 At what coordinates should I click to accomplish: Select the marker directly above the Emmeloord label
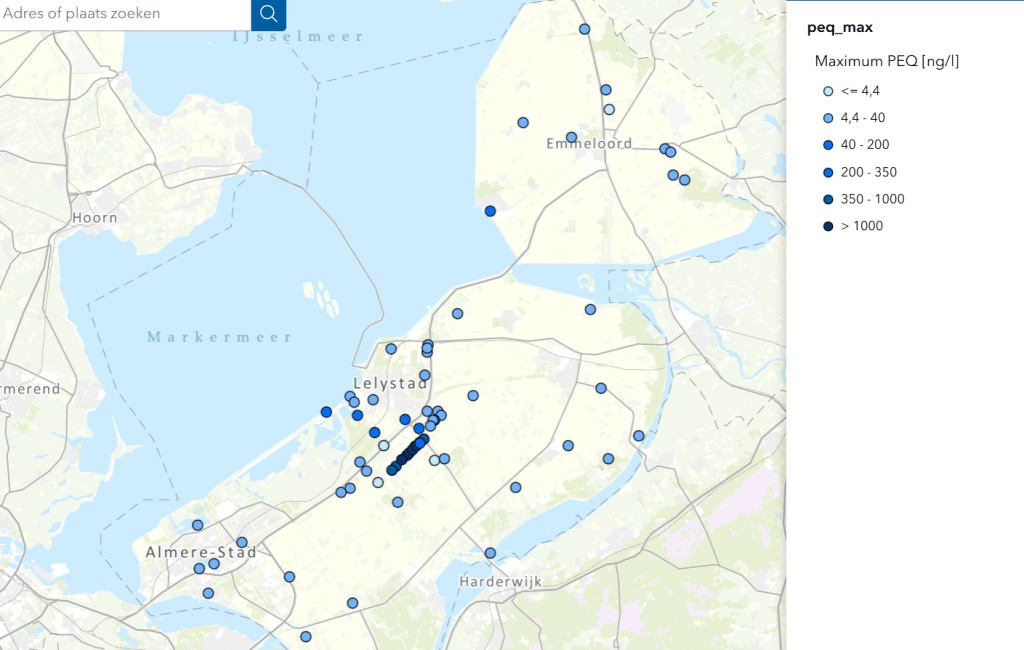pyautogui.click(x=571, y=137)
